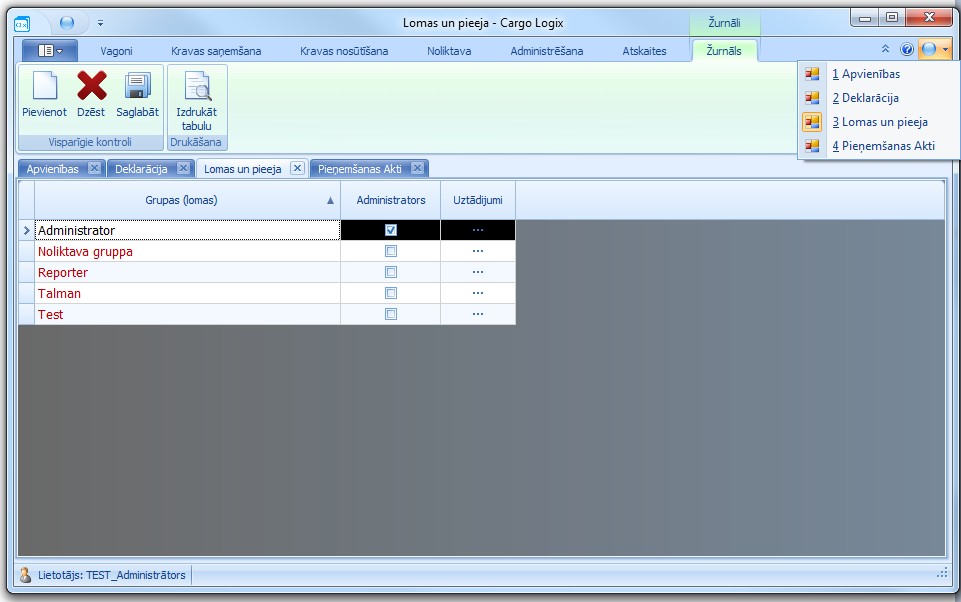Switch to the Deklarācija document tab
Viewport: 961px width, 602px height.
tap(140, 169)
